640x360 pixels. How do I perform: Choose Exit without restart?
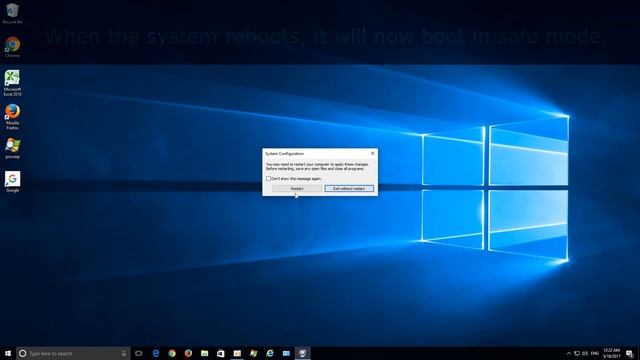point(349,189)
